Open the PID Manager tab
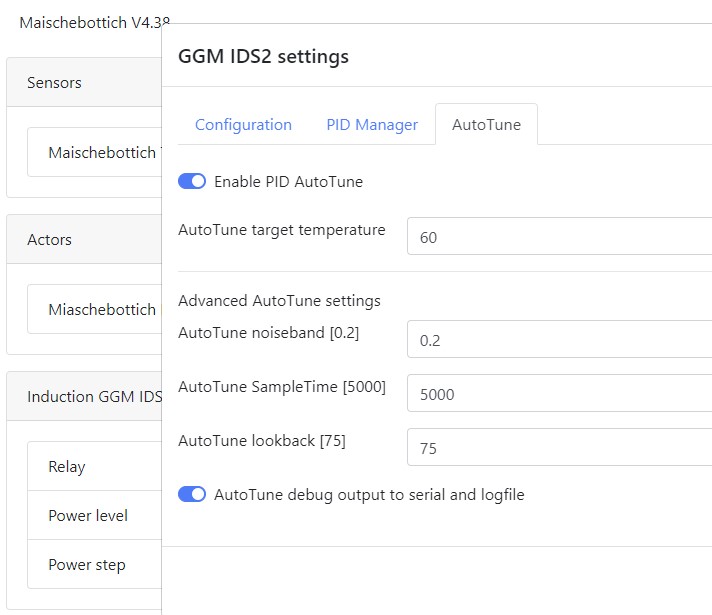The image size is (712, 615). click(x=372, y=125)
